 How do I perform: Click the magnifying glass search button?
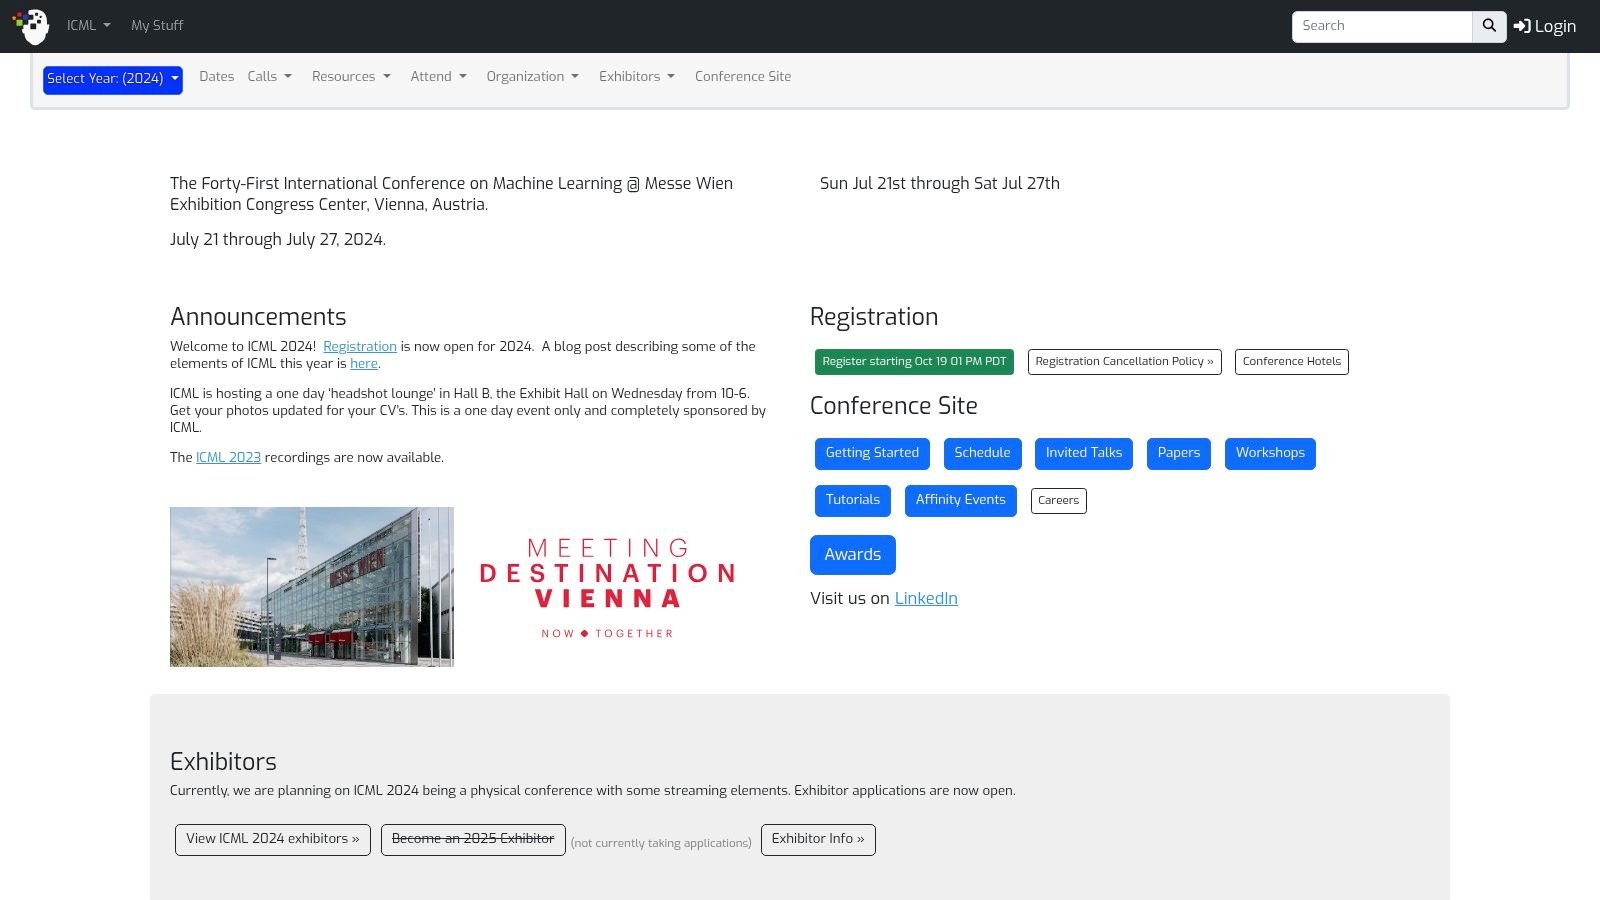1489,27
